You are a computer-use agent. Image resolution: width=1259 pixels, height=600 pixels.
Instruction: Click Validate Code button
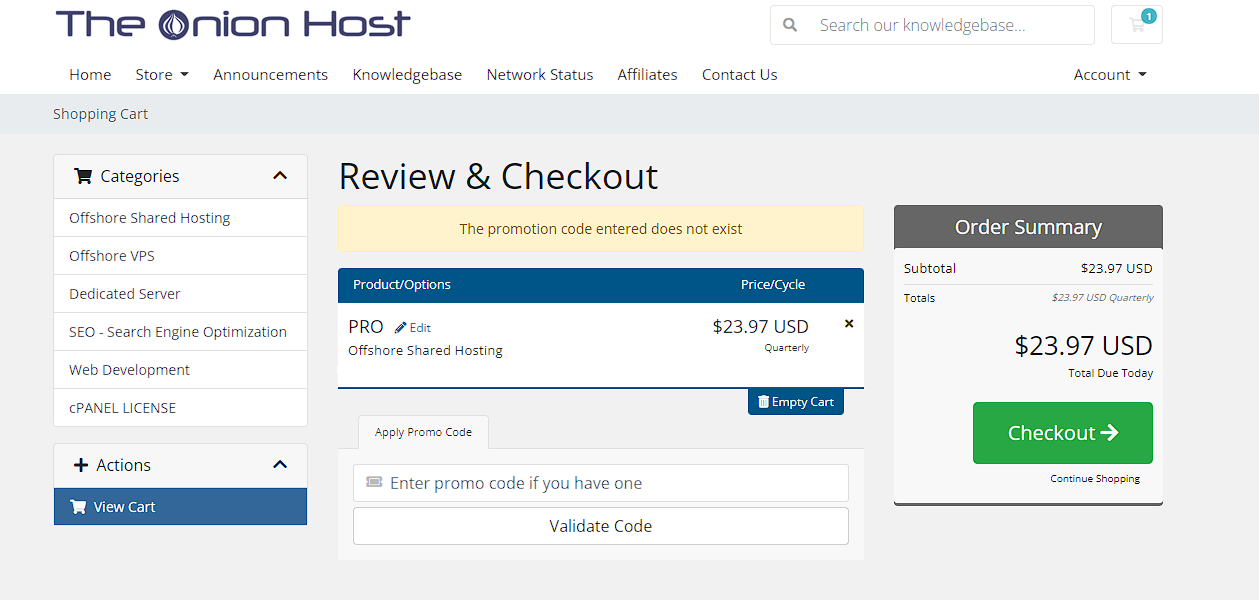[x=601, y=526]
